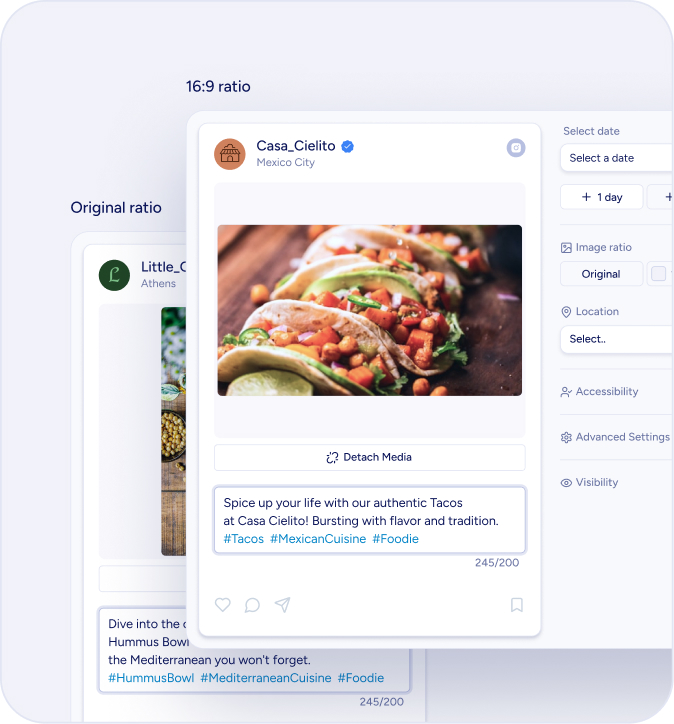
Task: Click the Instagram badge on post card
Action: (516, 148)
